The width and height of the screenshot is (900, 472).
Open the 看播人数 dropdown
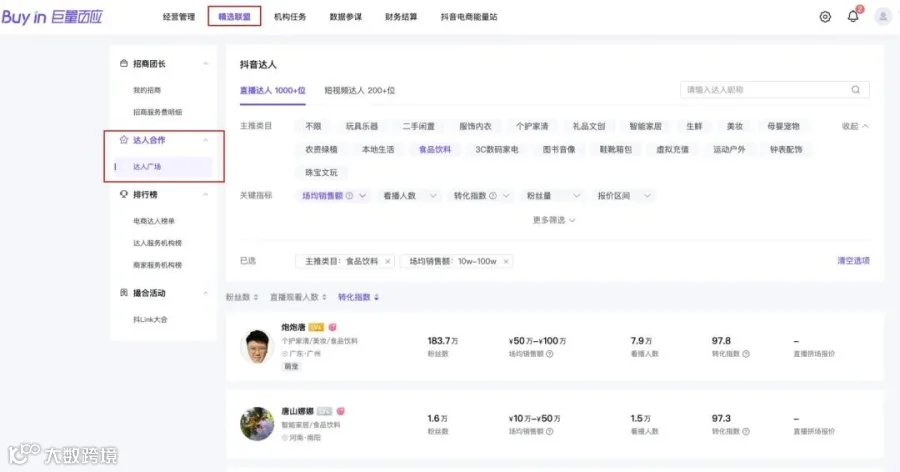click(x=410, y=195)
